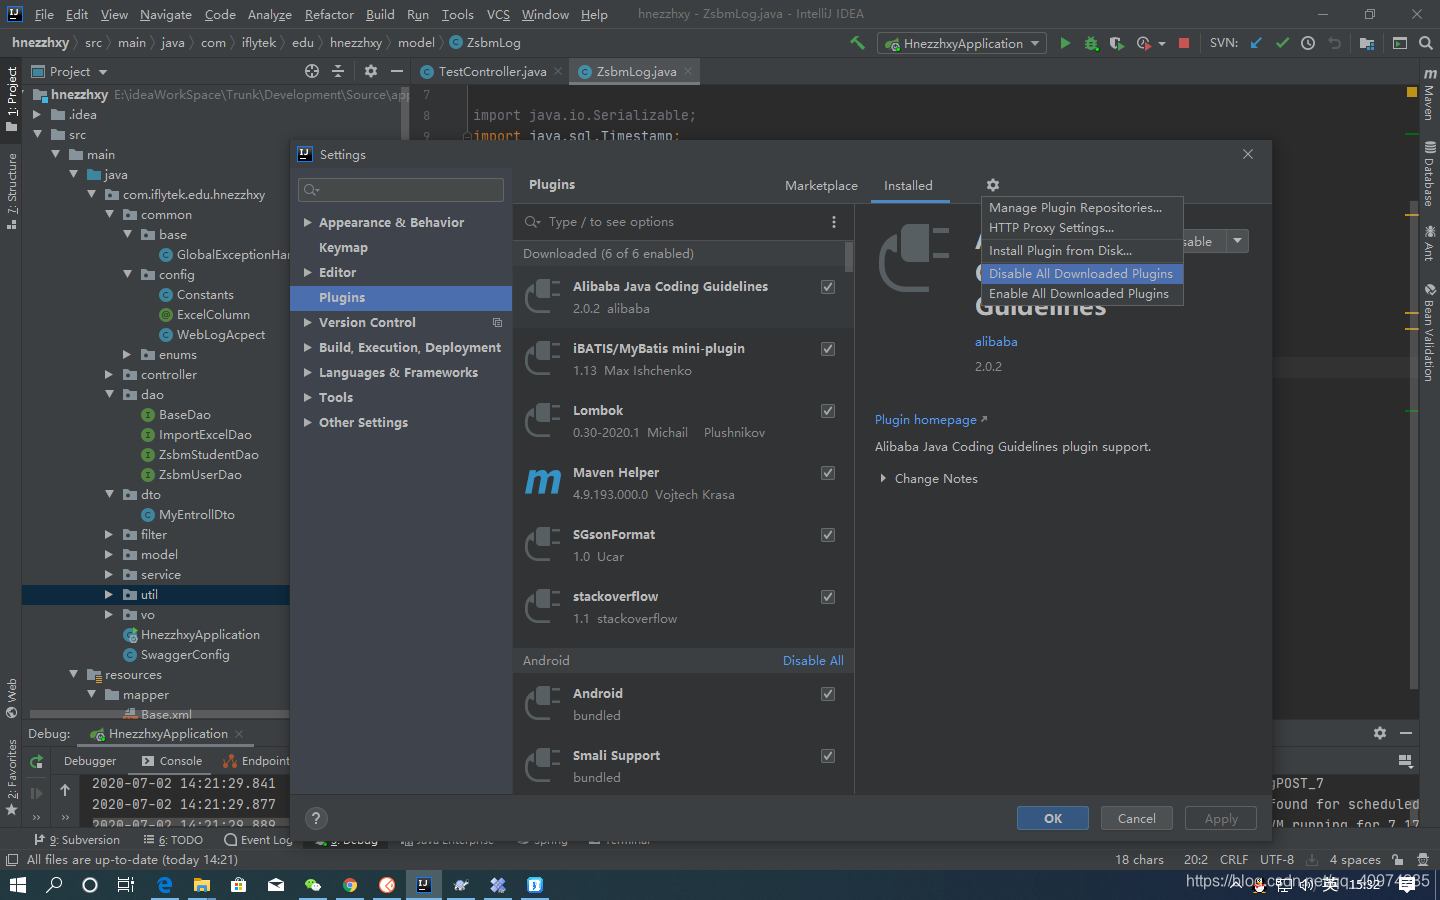This screenshot has height=900, width=1440.
Task: Click the plugin list vertical scrollbar
Action: [849, 257]
